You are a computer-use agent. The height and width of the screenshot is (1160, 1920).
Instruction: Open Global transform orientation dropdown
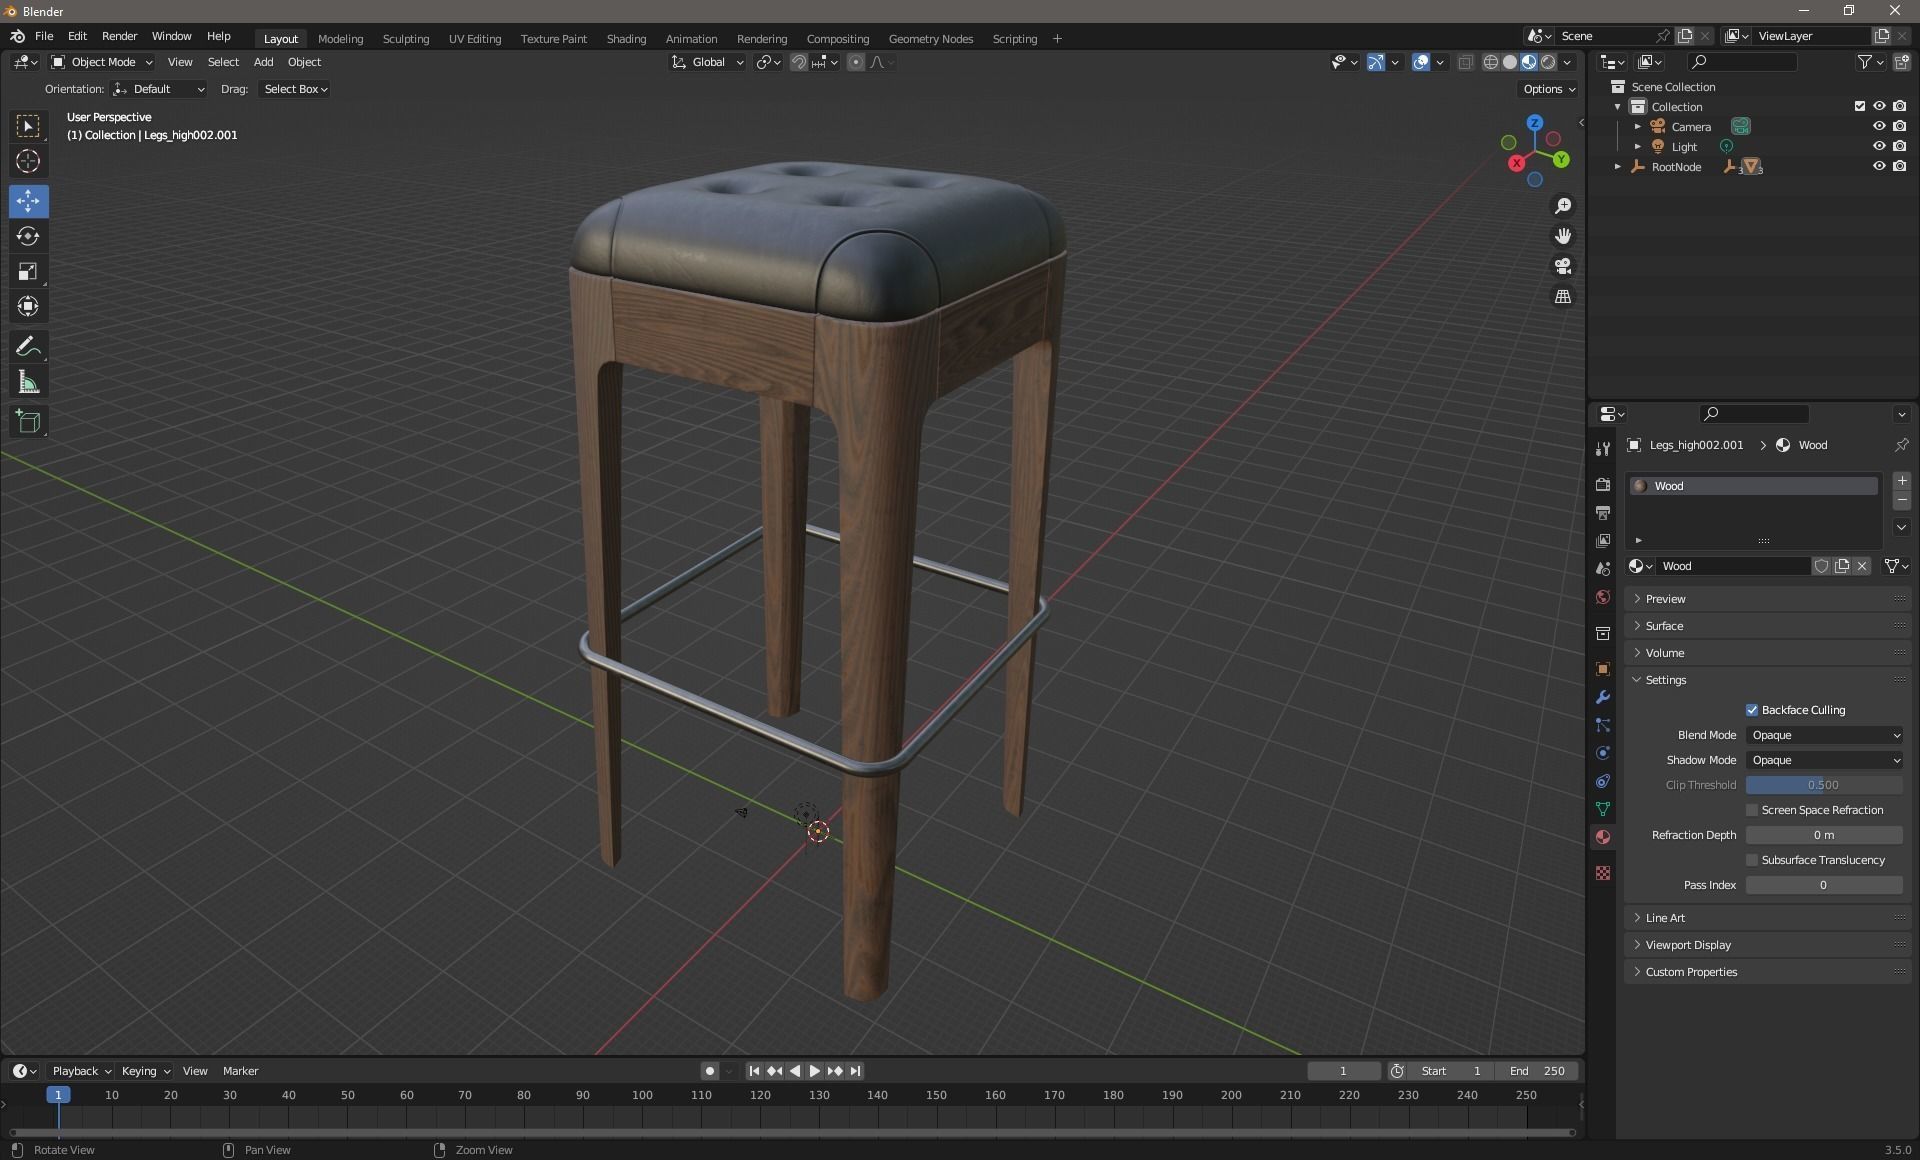[707, 62]
